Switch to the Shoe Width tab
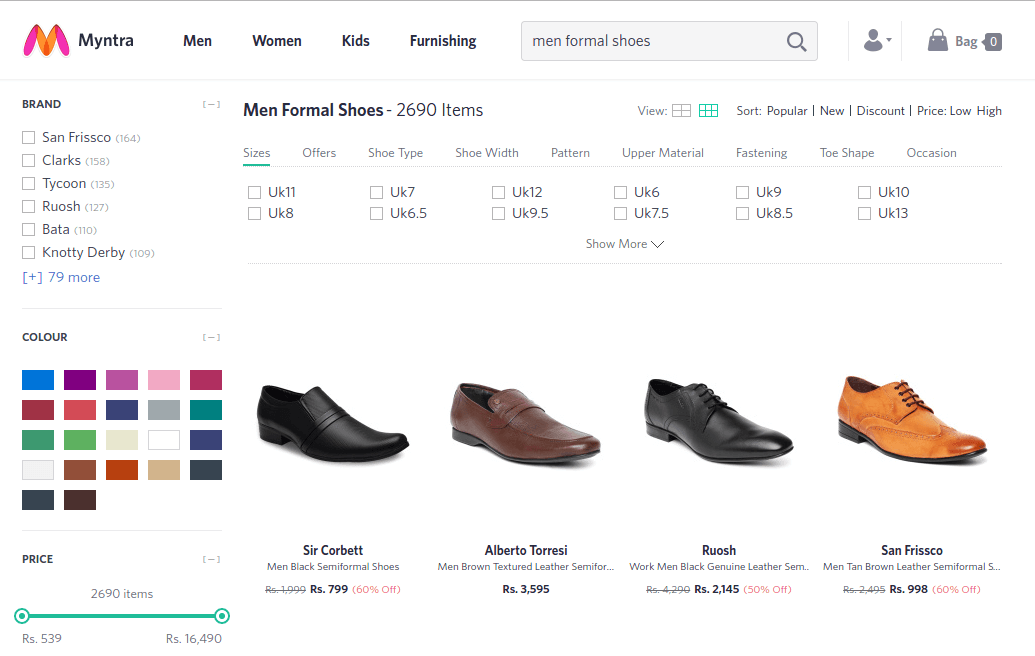Image resolution: width=1035 pixels, height=656 pixels. (x=487, y=152)
